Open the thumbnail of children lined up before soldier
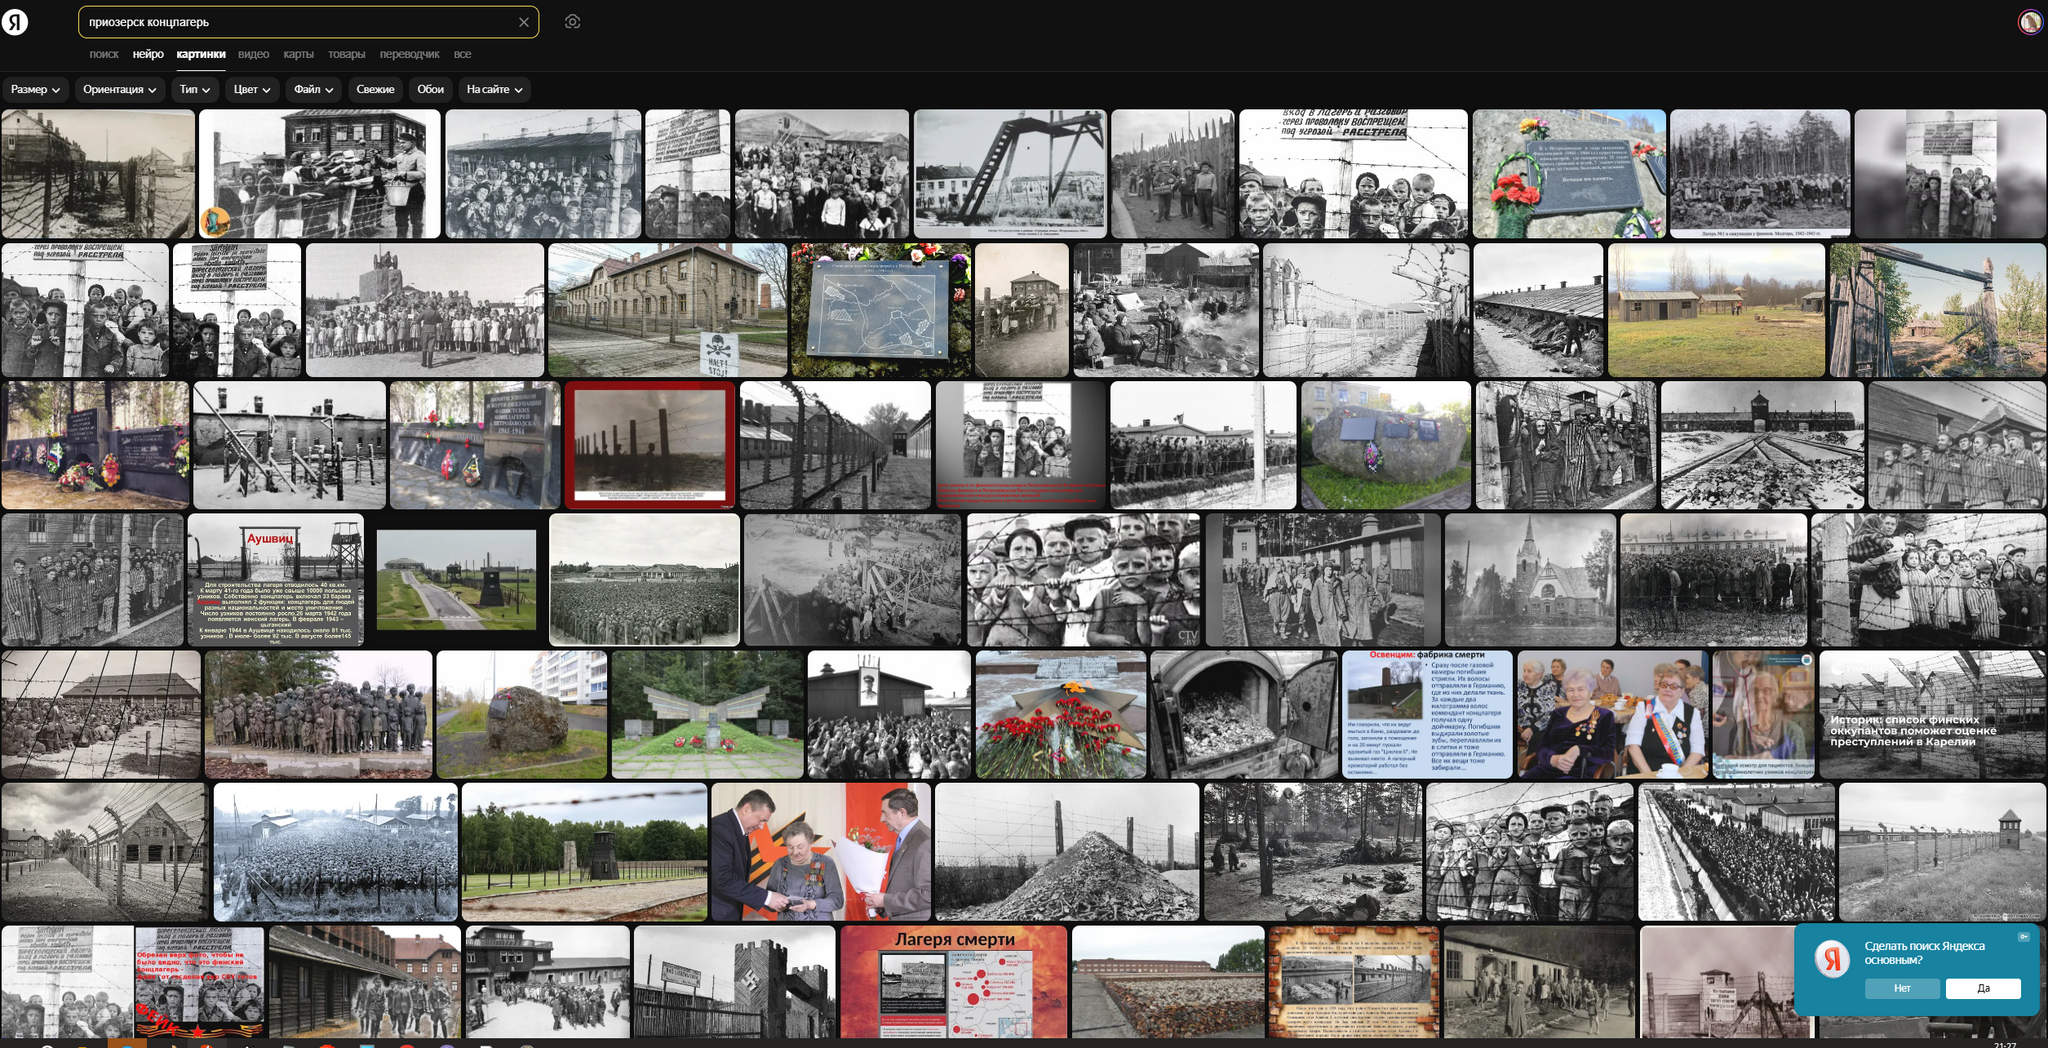The height and width of the screenshot is (1048, 2048). click(425, 310)
